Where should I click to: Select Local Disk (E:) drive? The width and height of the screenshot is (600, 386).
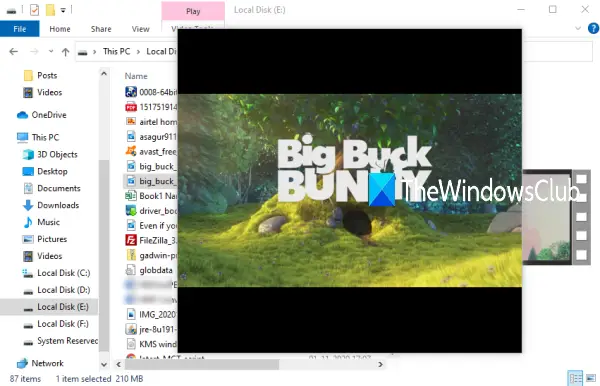pyautogui.click(x=63, y=307)
